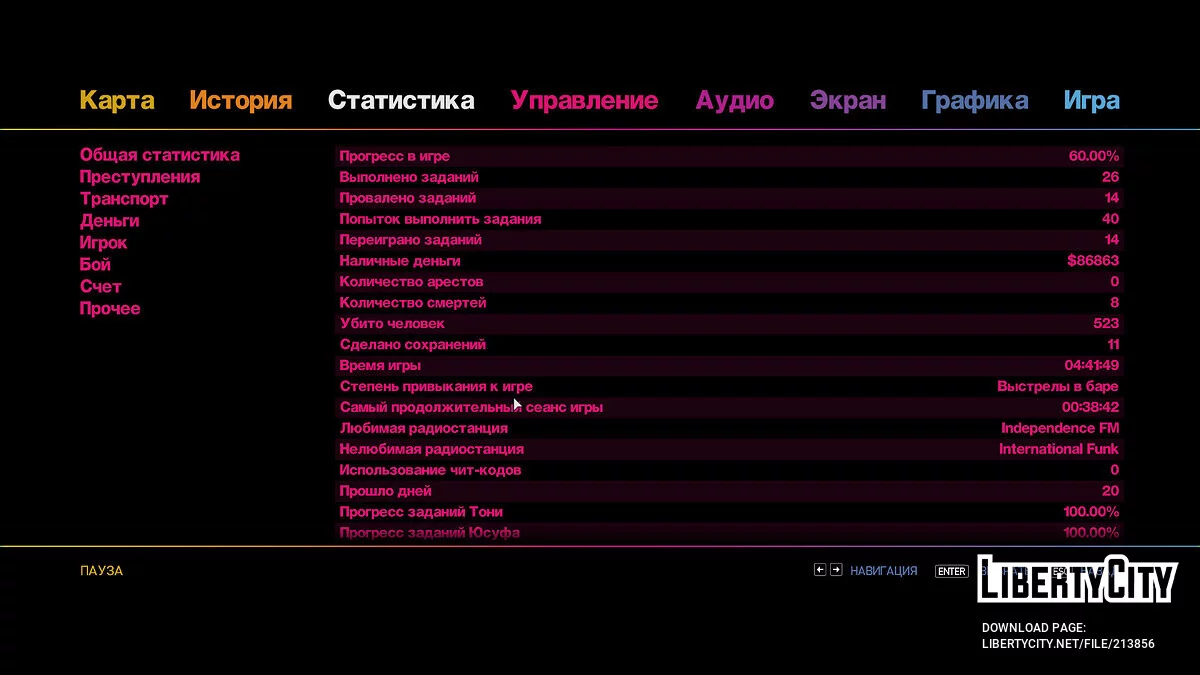Click the НАВИГАЦИЯ hint label

click(883, 571)
